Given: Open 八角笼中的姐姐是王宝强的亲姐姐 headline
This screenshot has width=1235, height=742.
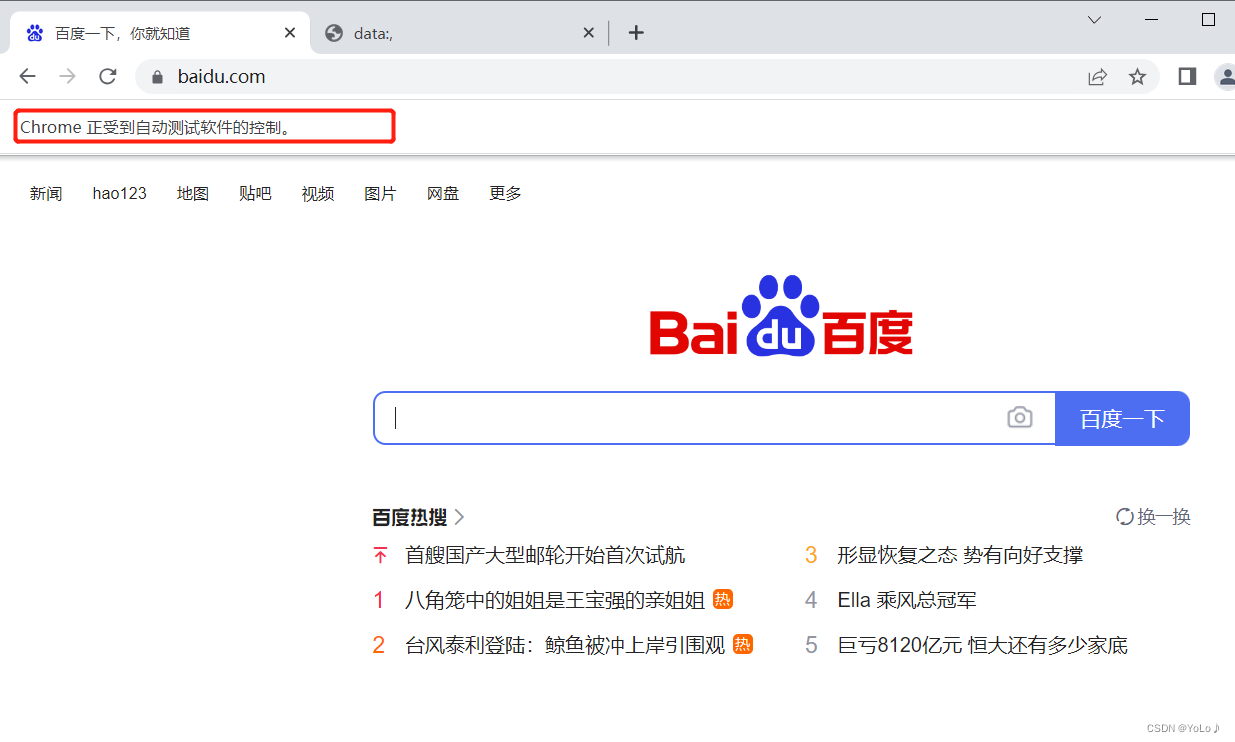Looking at the screenshot, I should tap(555, 600).
